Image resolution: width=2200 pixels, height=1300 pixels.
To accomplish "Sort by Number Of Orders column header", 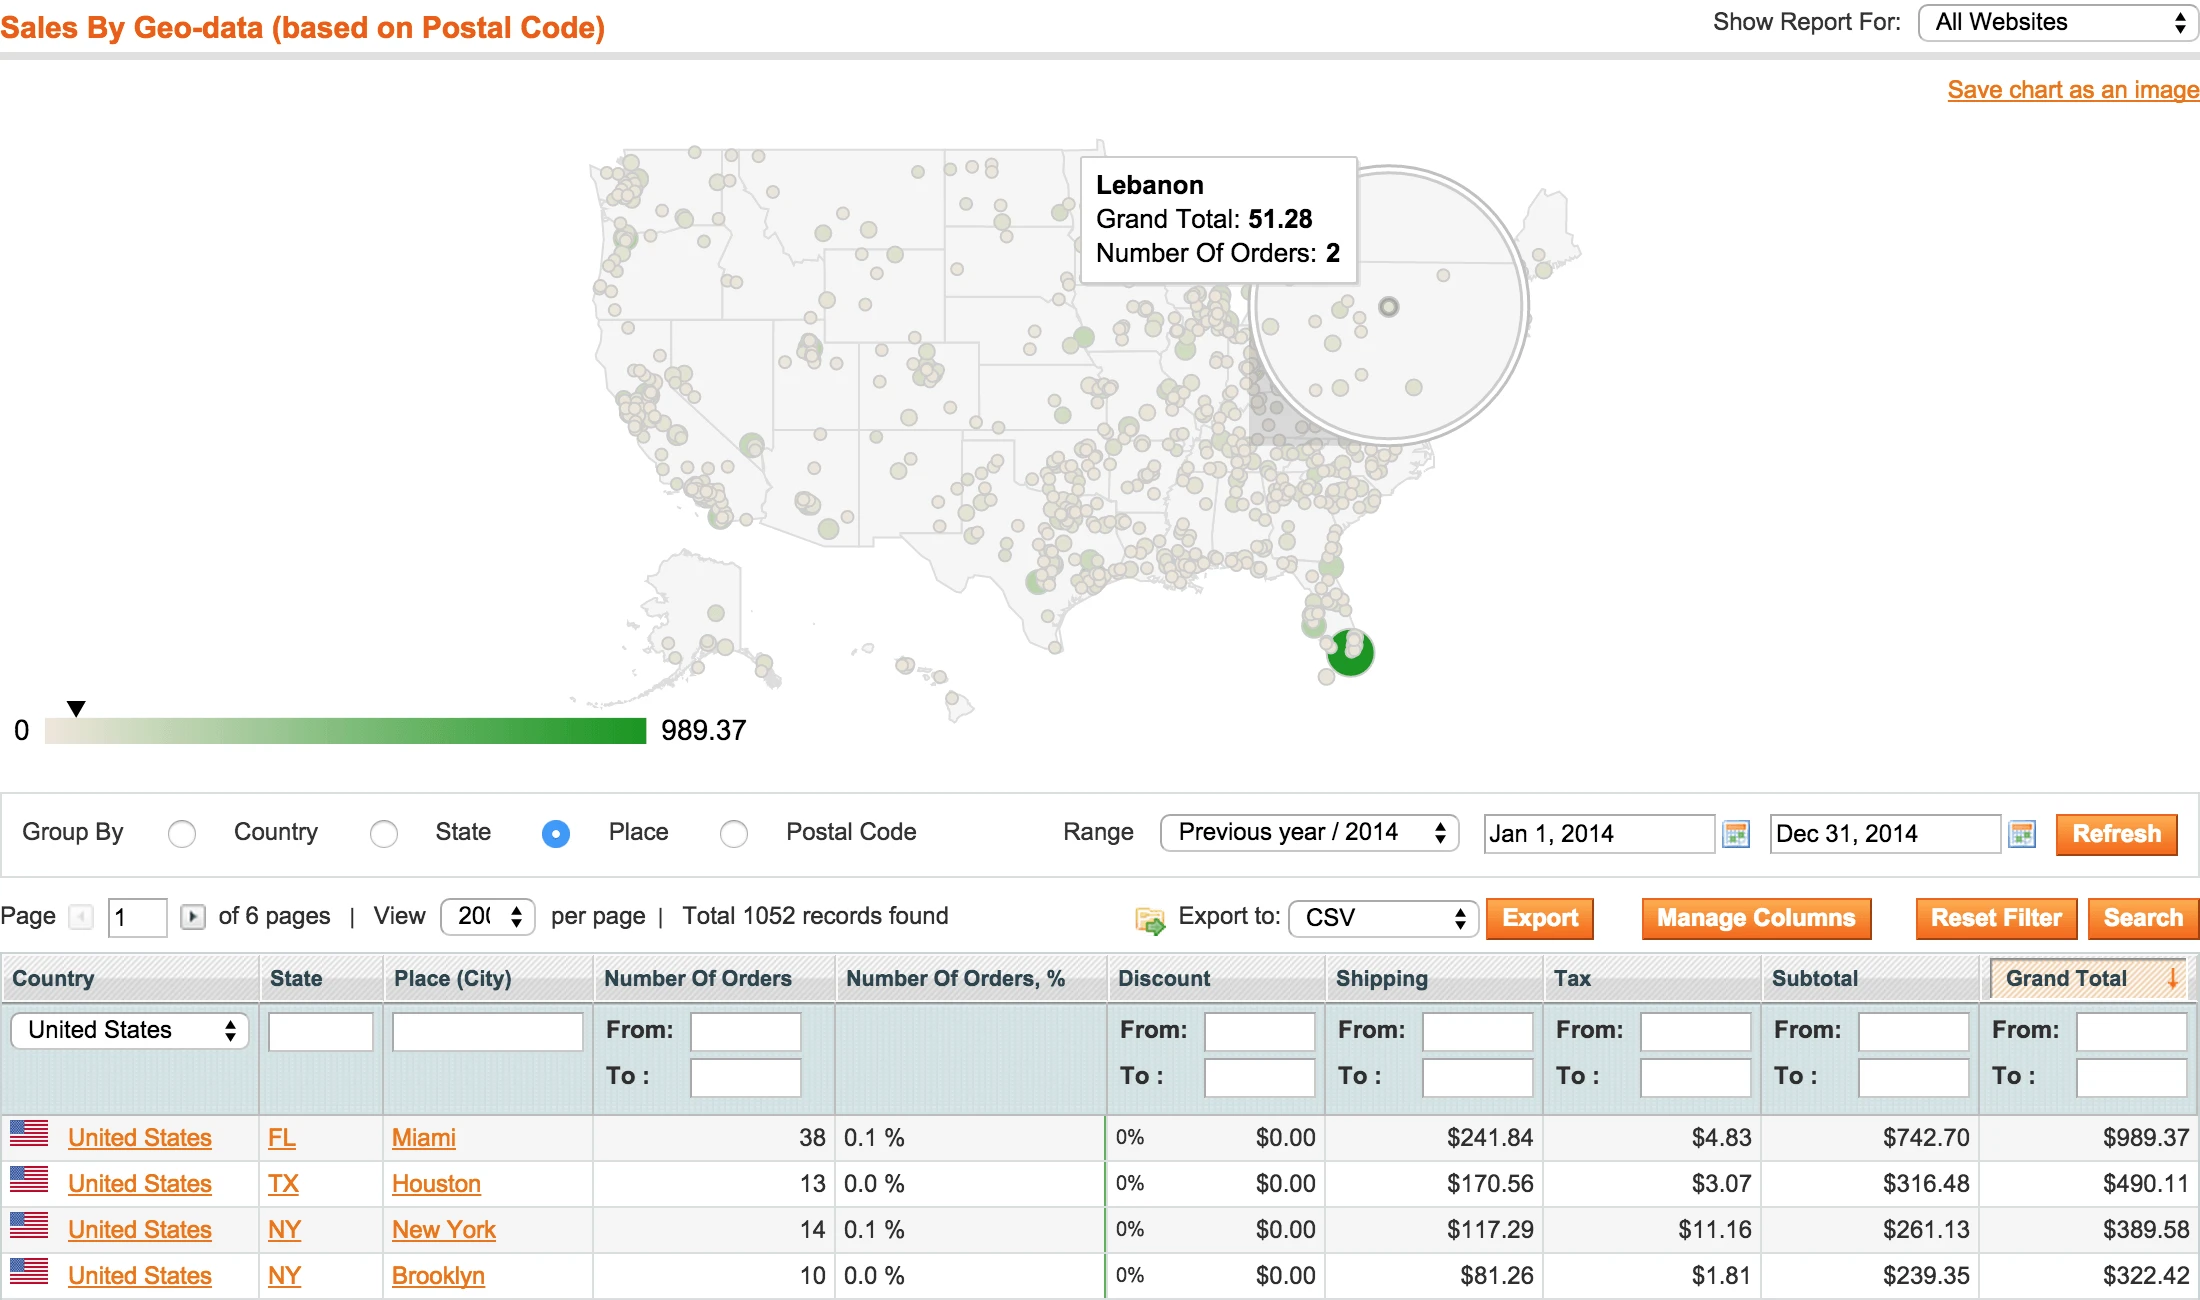I will coord(697,979).
